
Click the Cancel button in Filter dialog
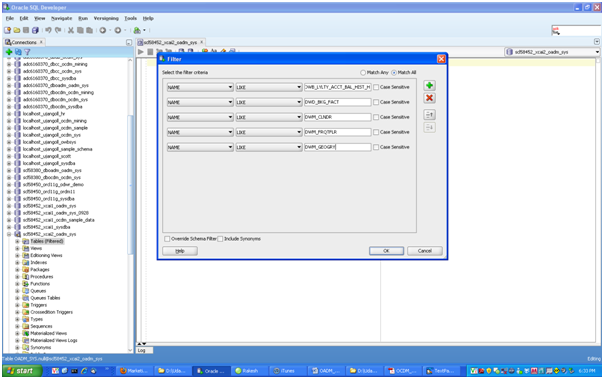425,251
